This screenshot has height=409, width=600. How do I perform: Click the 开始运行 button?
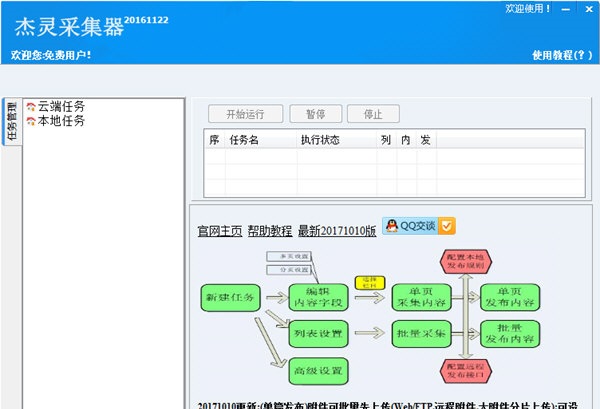245,114
